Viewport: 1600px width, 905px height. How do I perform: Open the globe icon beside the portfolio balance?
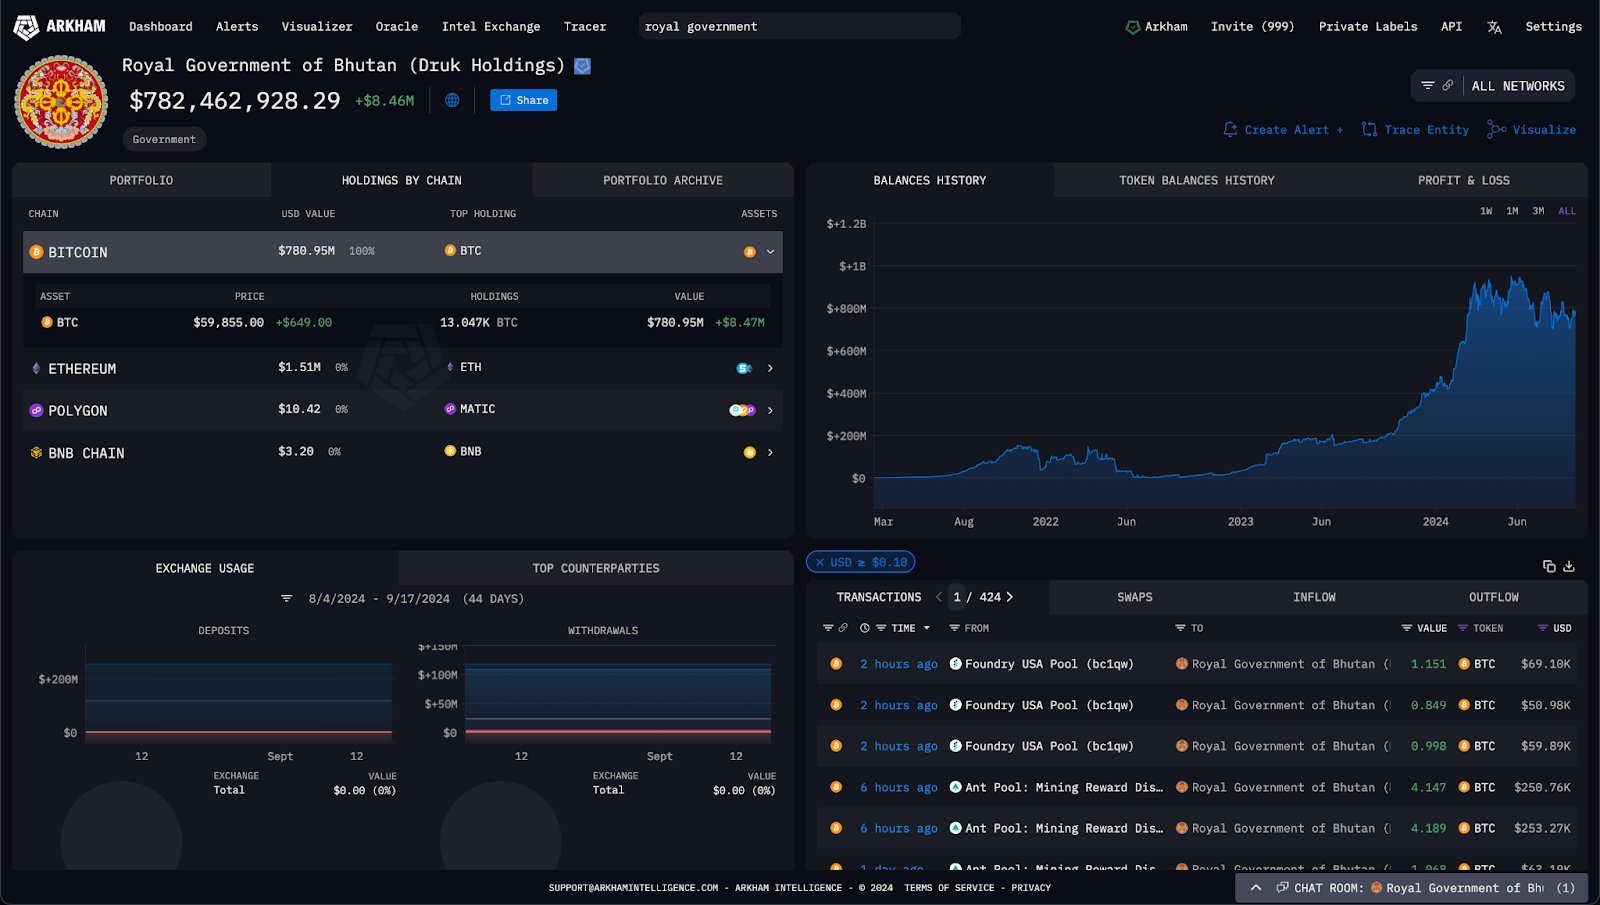451,100
